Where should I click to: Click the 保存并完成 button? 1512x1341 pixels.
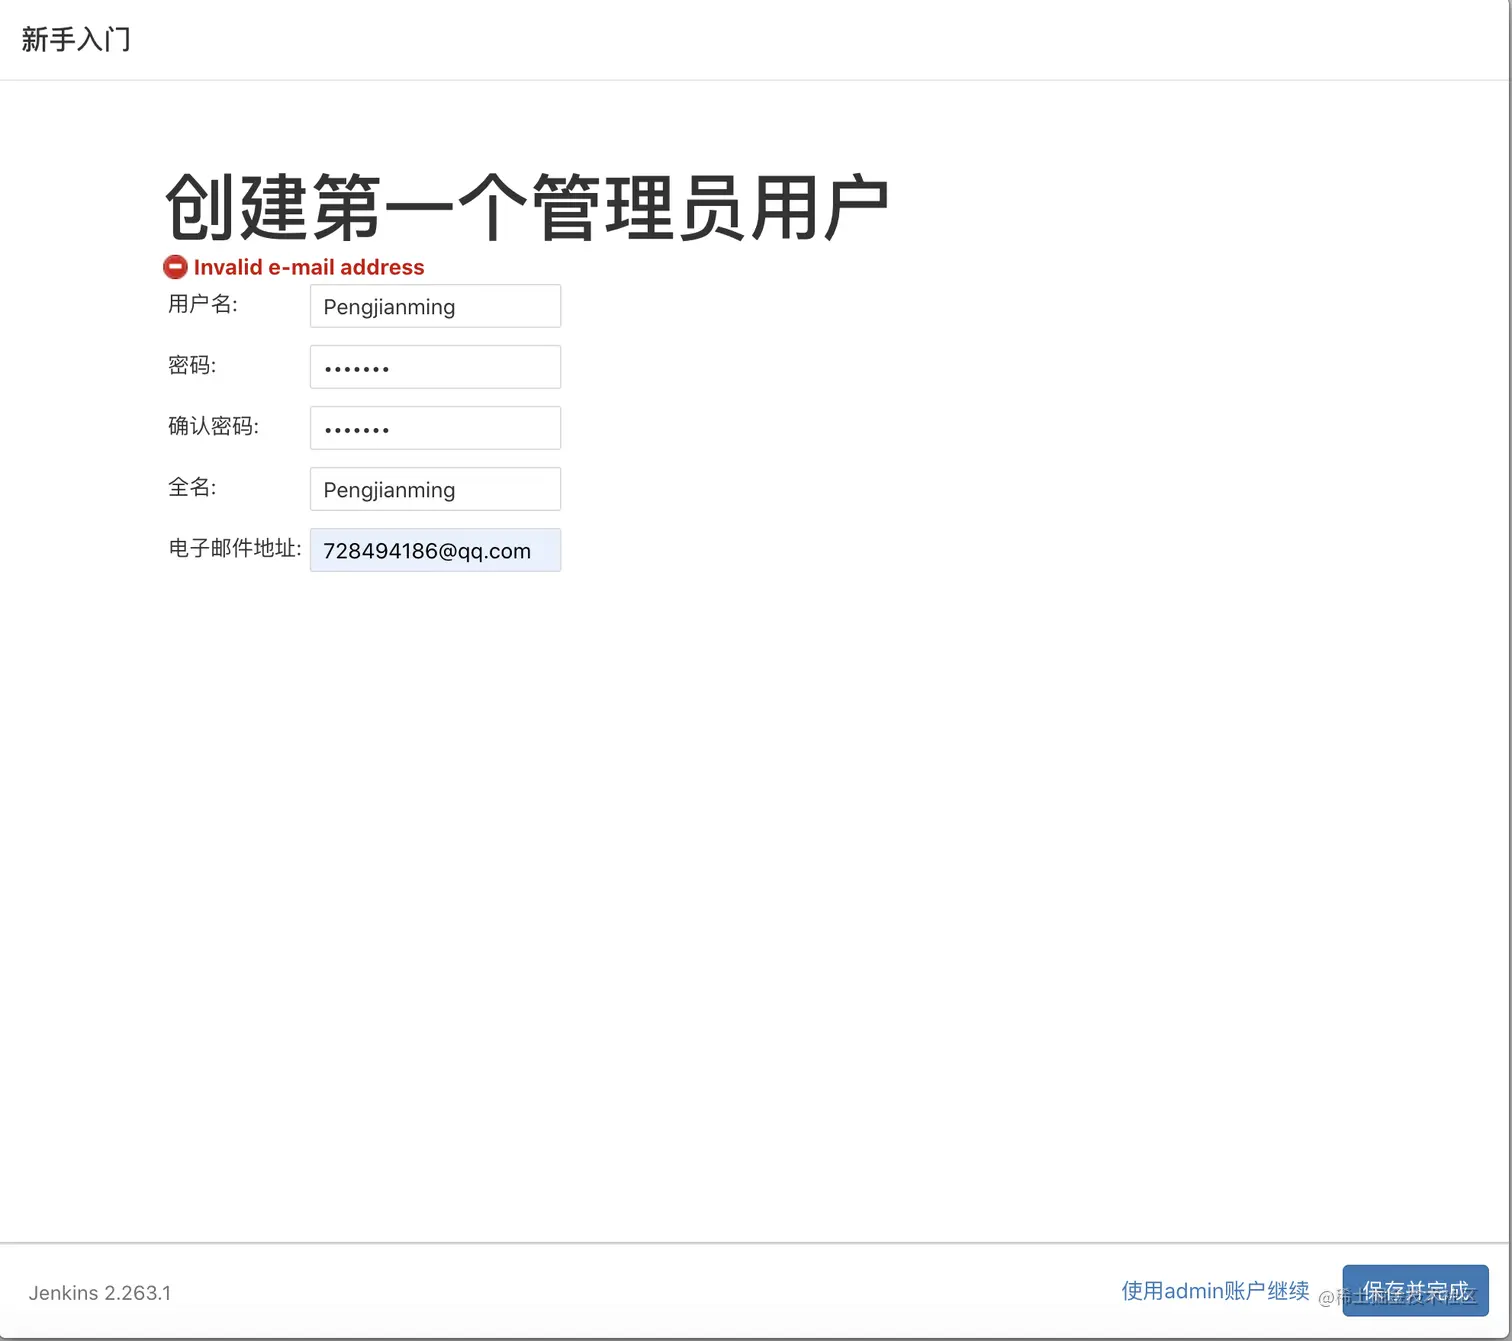point(1415,1291)
